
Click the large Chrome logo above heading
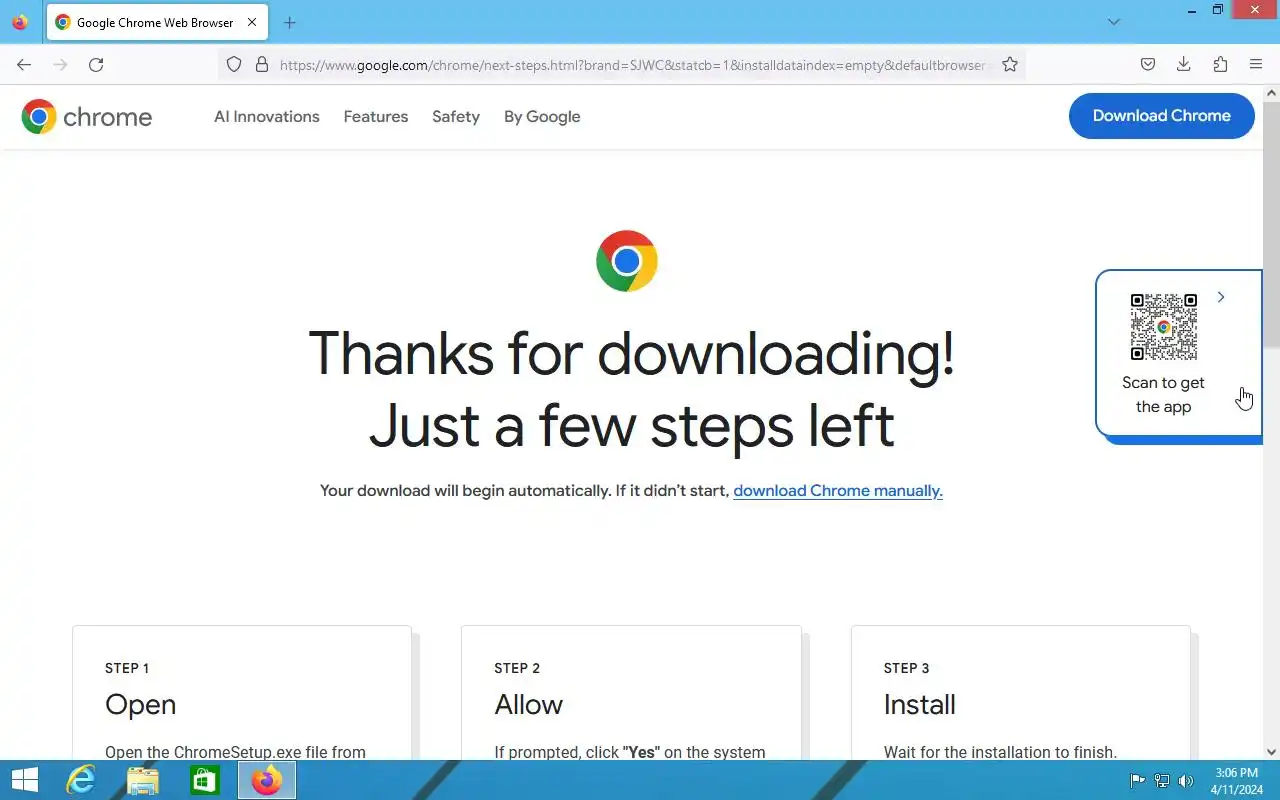(627, 261)
